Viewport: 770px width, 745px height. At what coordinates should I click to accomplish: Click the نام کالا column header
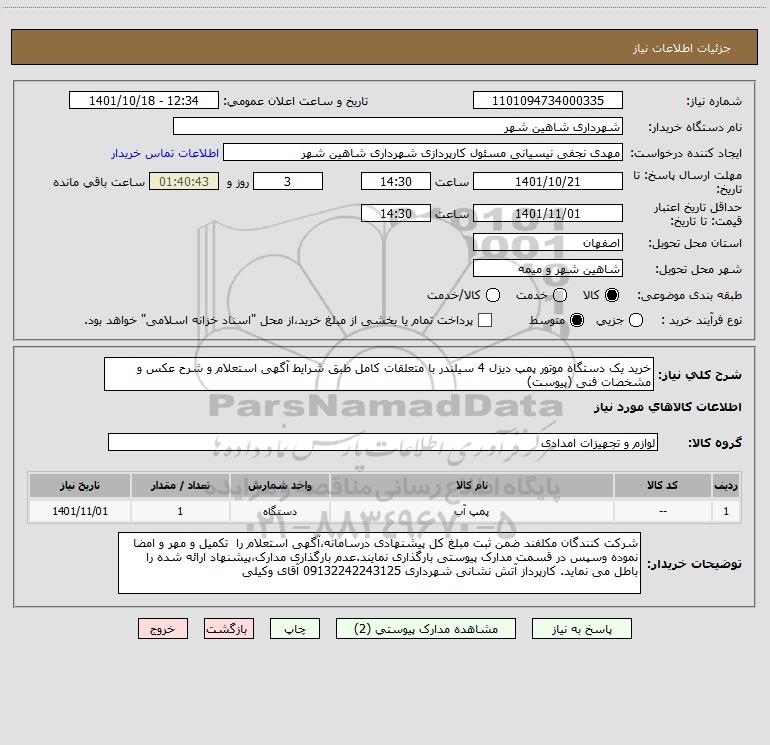[471, 485]
